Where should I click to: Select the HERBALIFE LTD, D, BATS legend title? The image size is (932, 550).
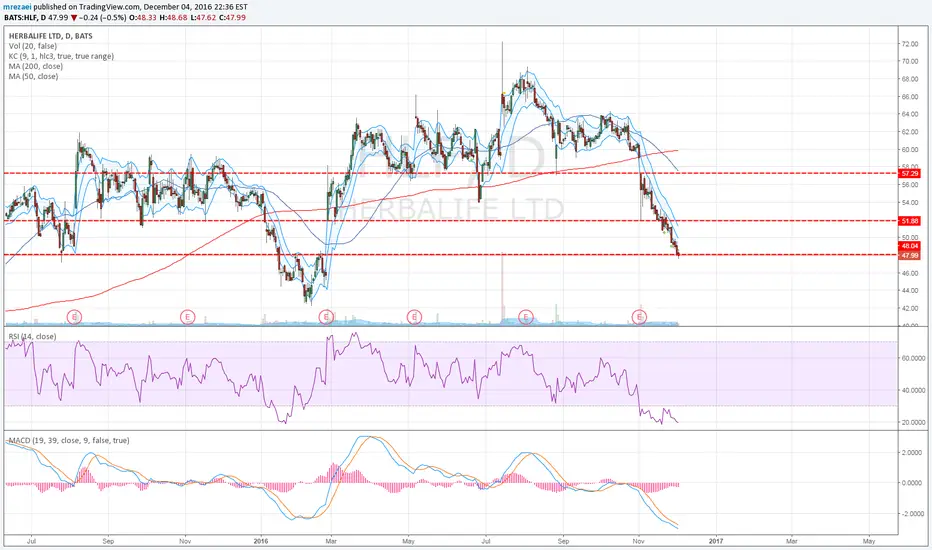(51, 36)
